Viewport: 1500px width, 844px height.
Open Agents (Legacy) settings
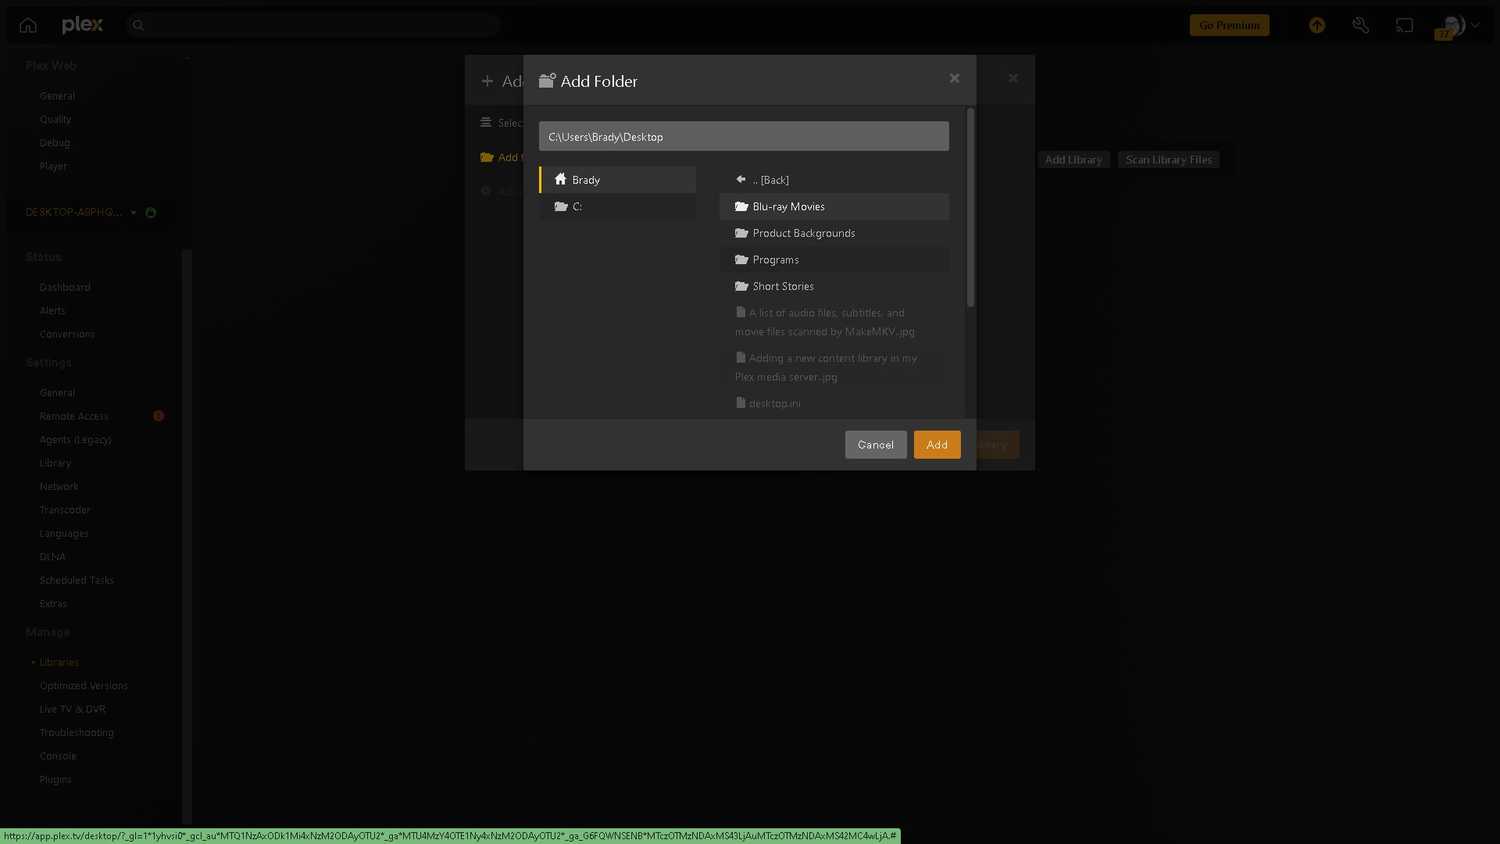pos(75,440)
